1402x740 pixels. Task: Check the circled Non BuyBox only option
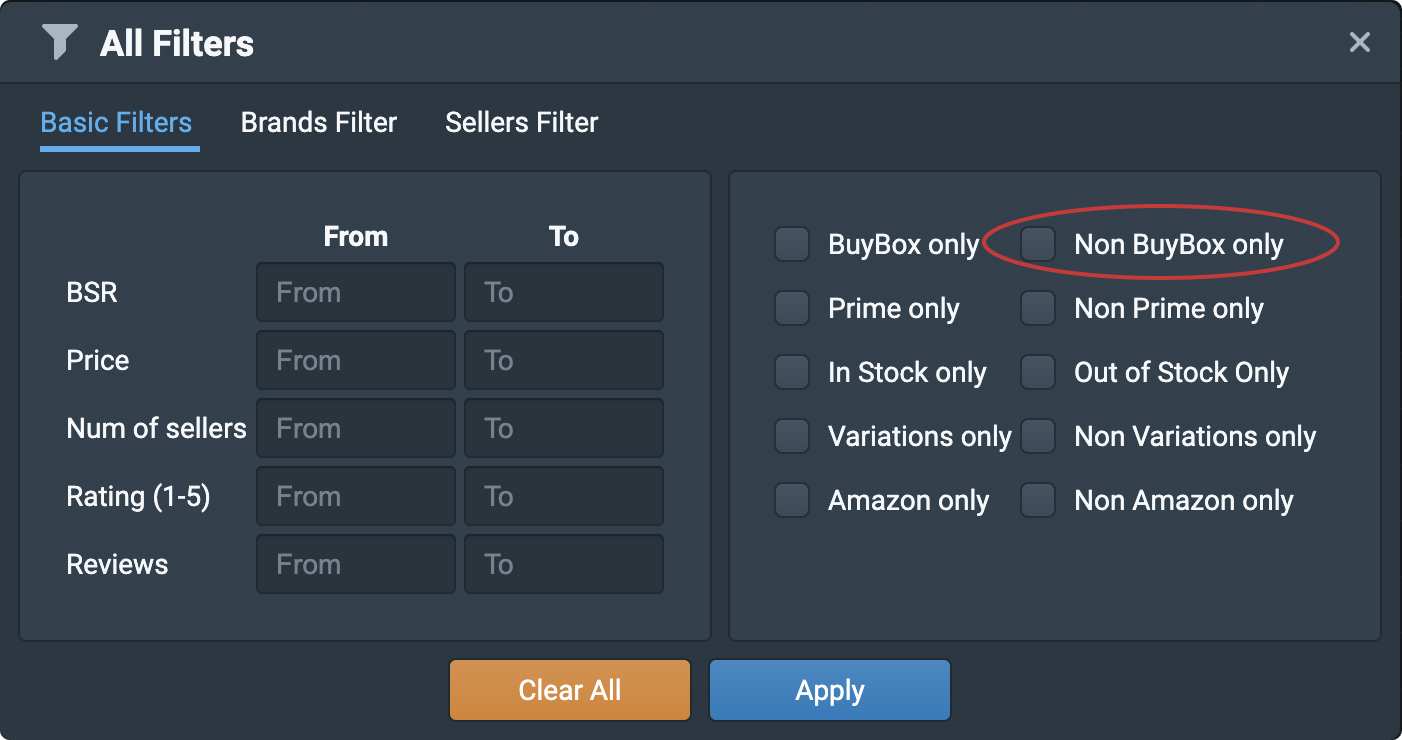[x=1038, y=244]
